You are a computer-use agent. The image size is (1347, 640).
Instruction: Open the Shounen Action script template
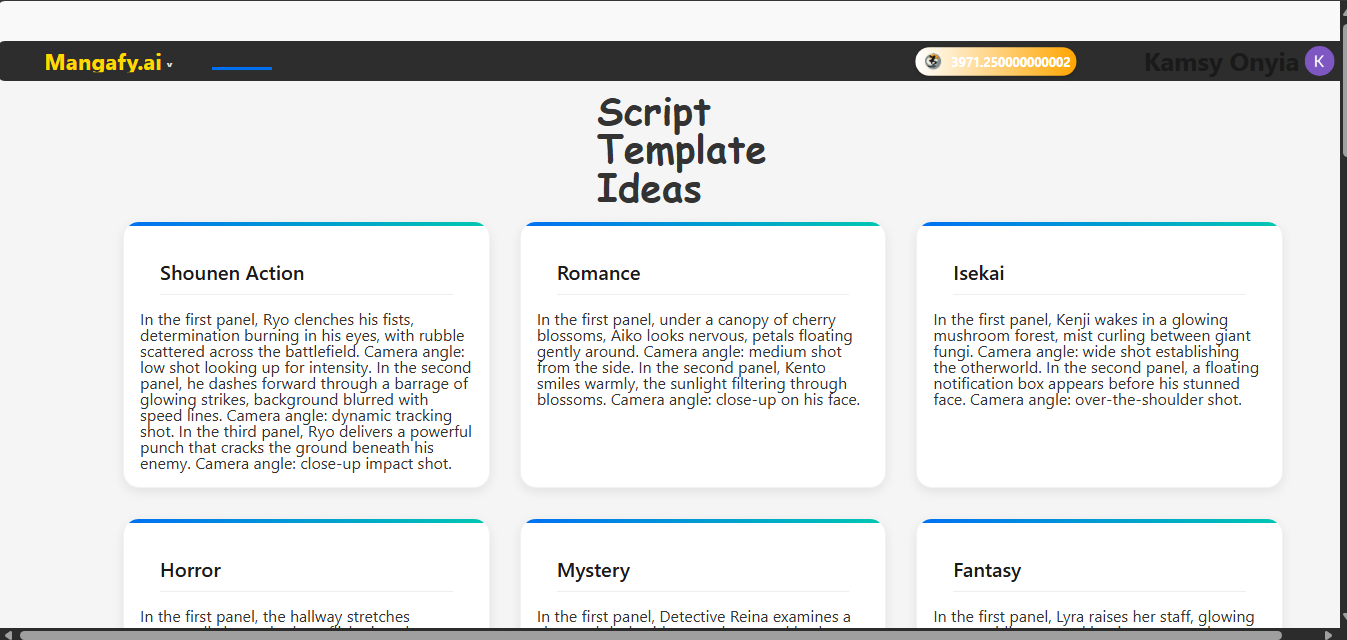point(306,354)
